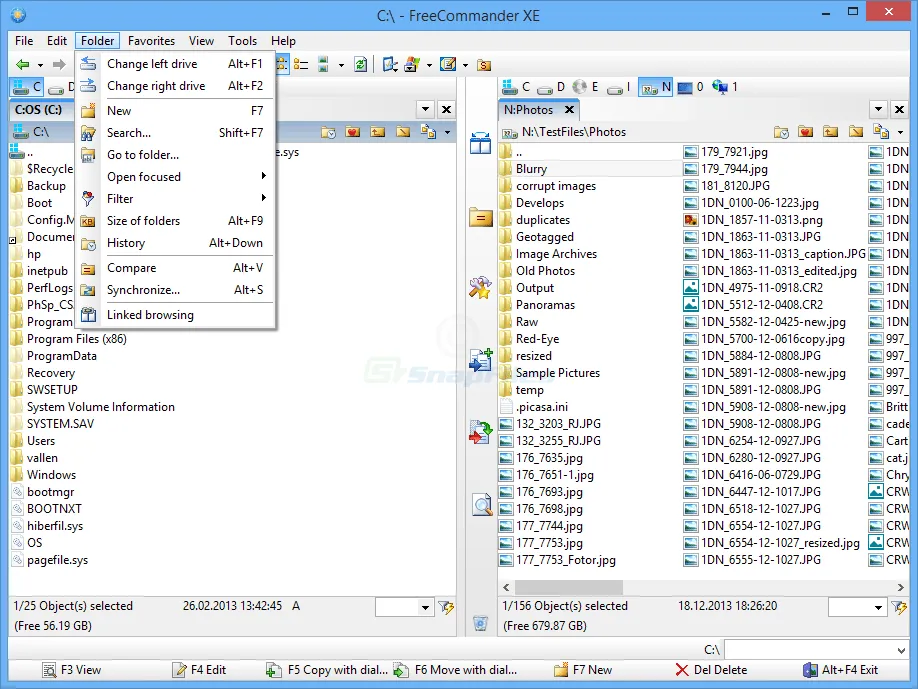Open left panel filter combo box dropdown
This screenshot has width=918, height=689.
425,608
